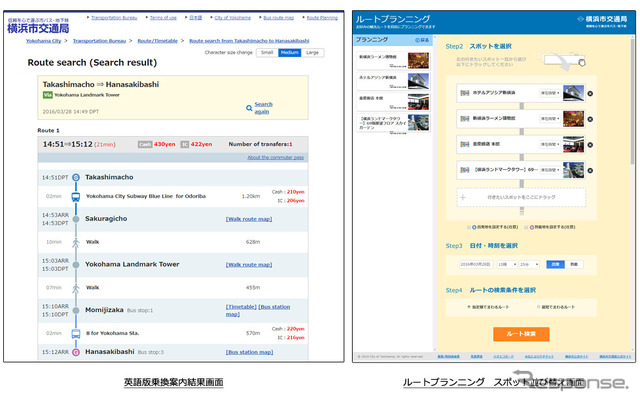Set character size to Medium
This screenshot has width=640, height=402.
click(290, 53)
